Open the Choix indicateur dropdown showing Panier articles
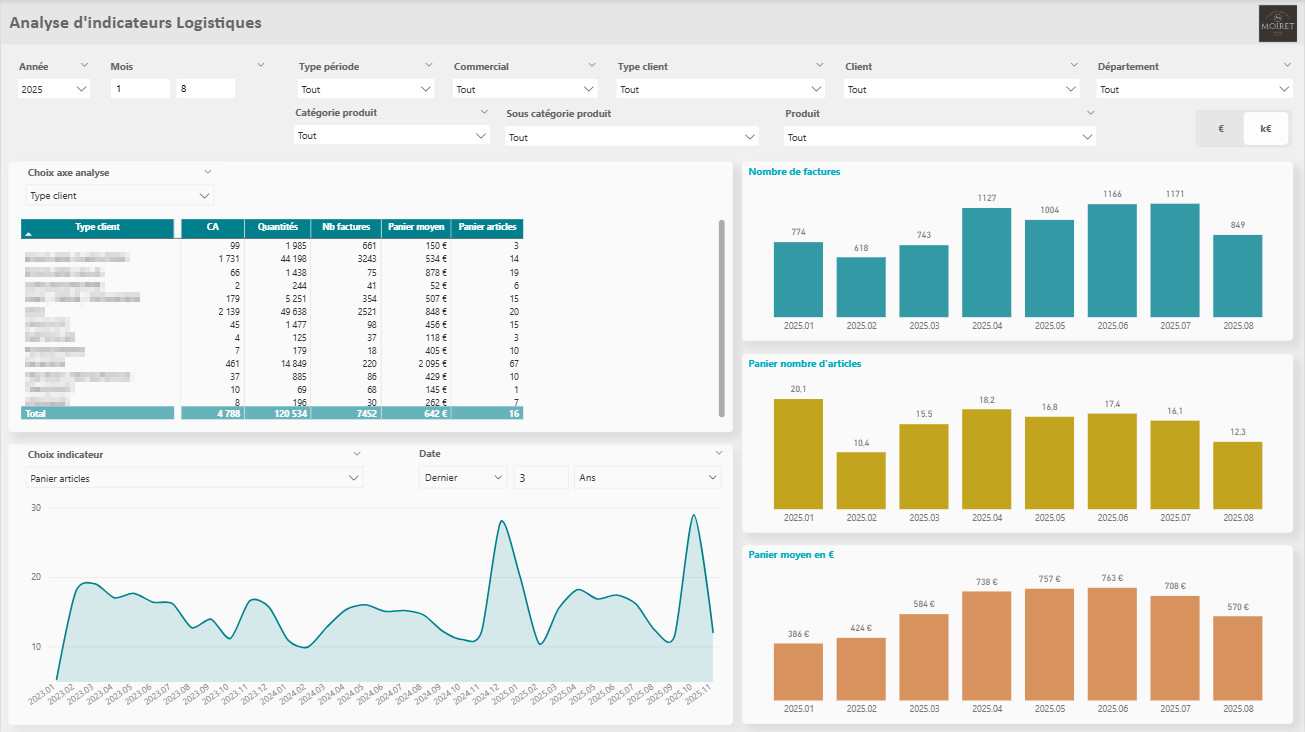The height and width of the screenshot is (732, 1305). (x=194, y=478)
